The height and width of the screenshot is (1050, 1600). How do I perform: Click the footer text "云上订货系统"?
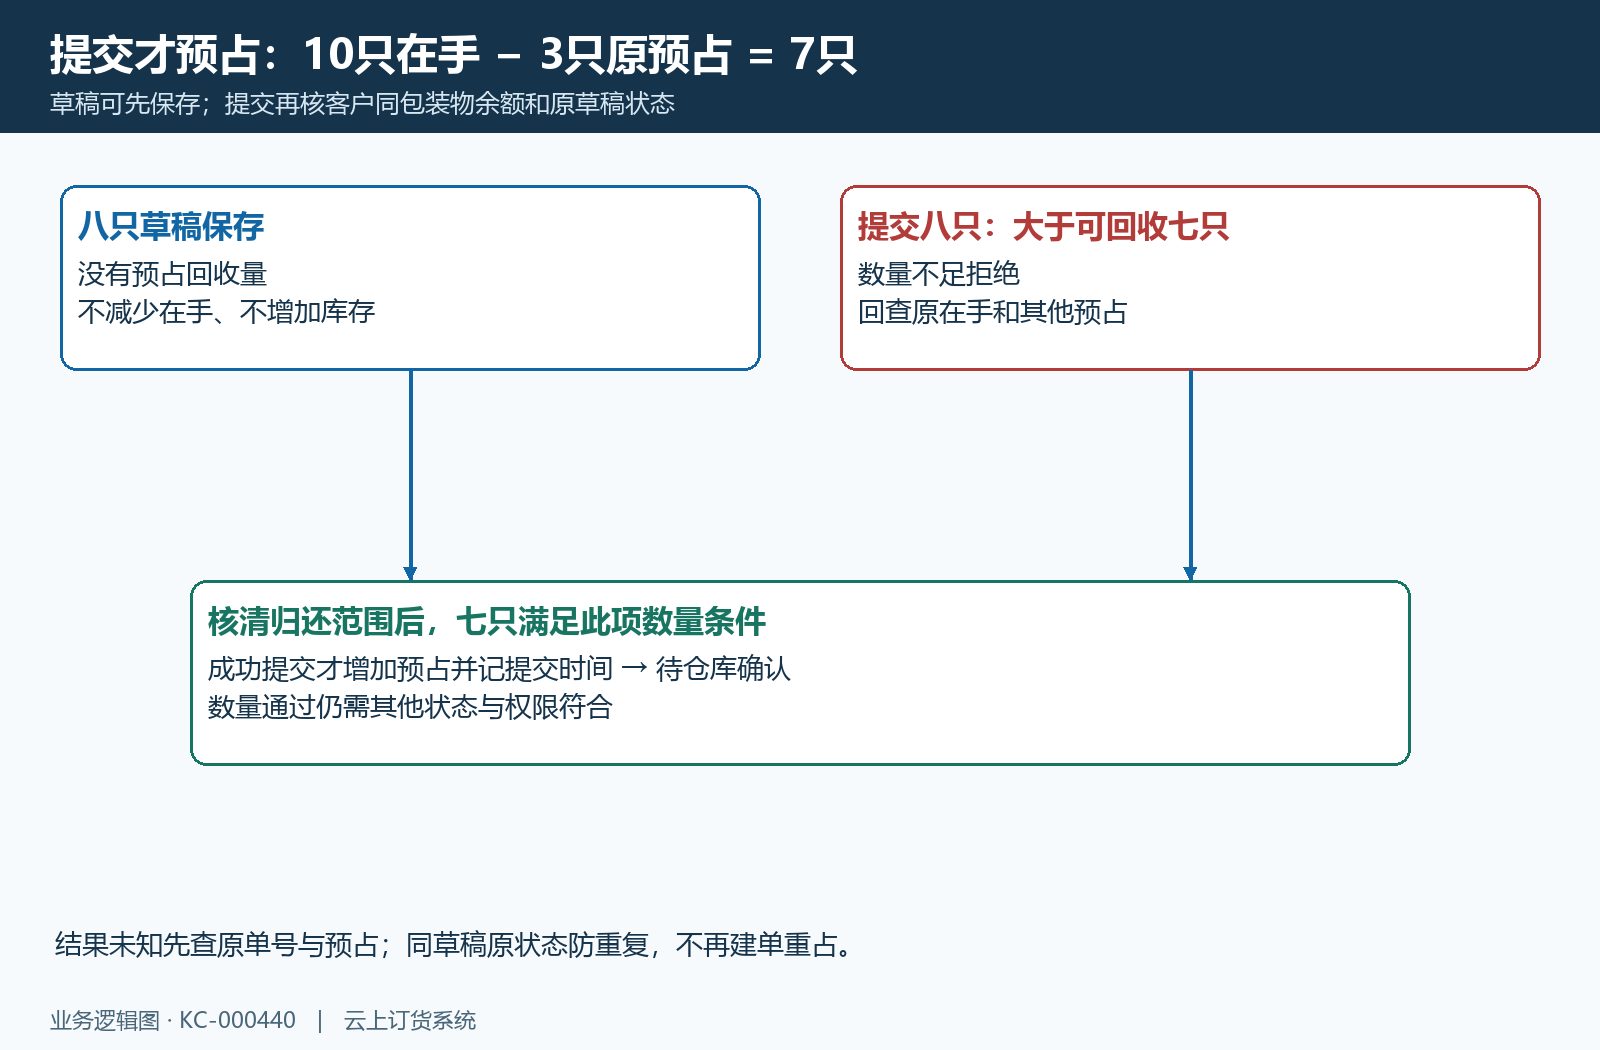click(x=410, y=1020)
